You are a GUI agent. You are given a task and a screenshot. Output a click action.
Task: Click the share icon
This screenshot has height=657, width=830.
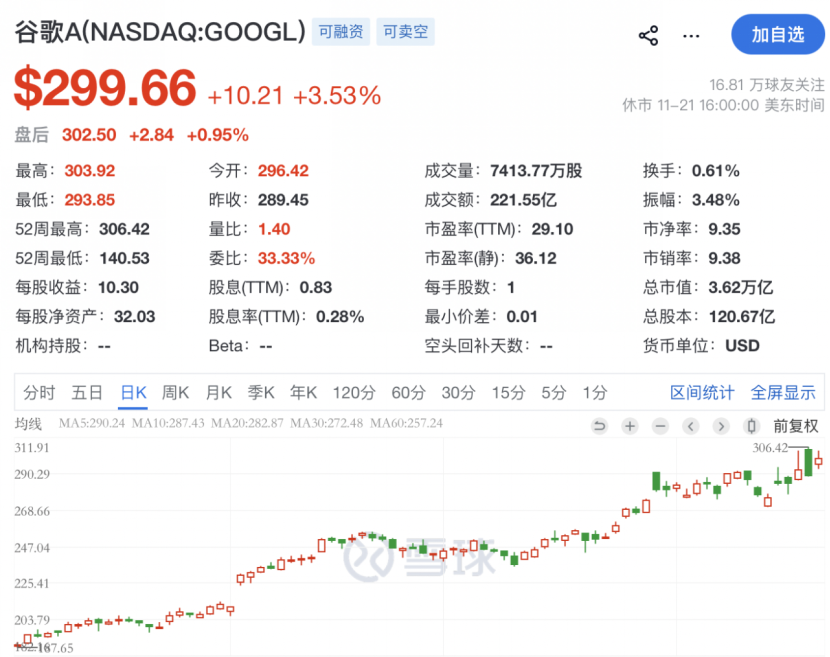pyautogui.click(x=648, y=36)
